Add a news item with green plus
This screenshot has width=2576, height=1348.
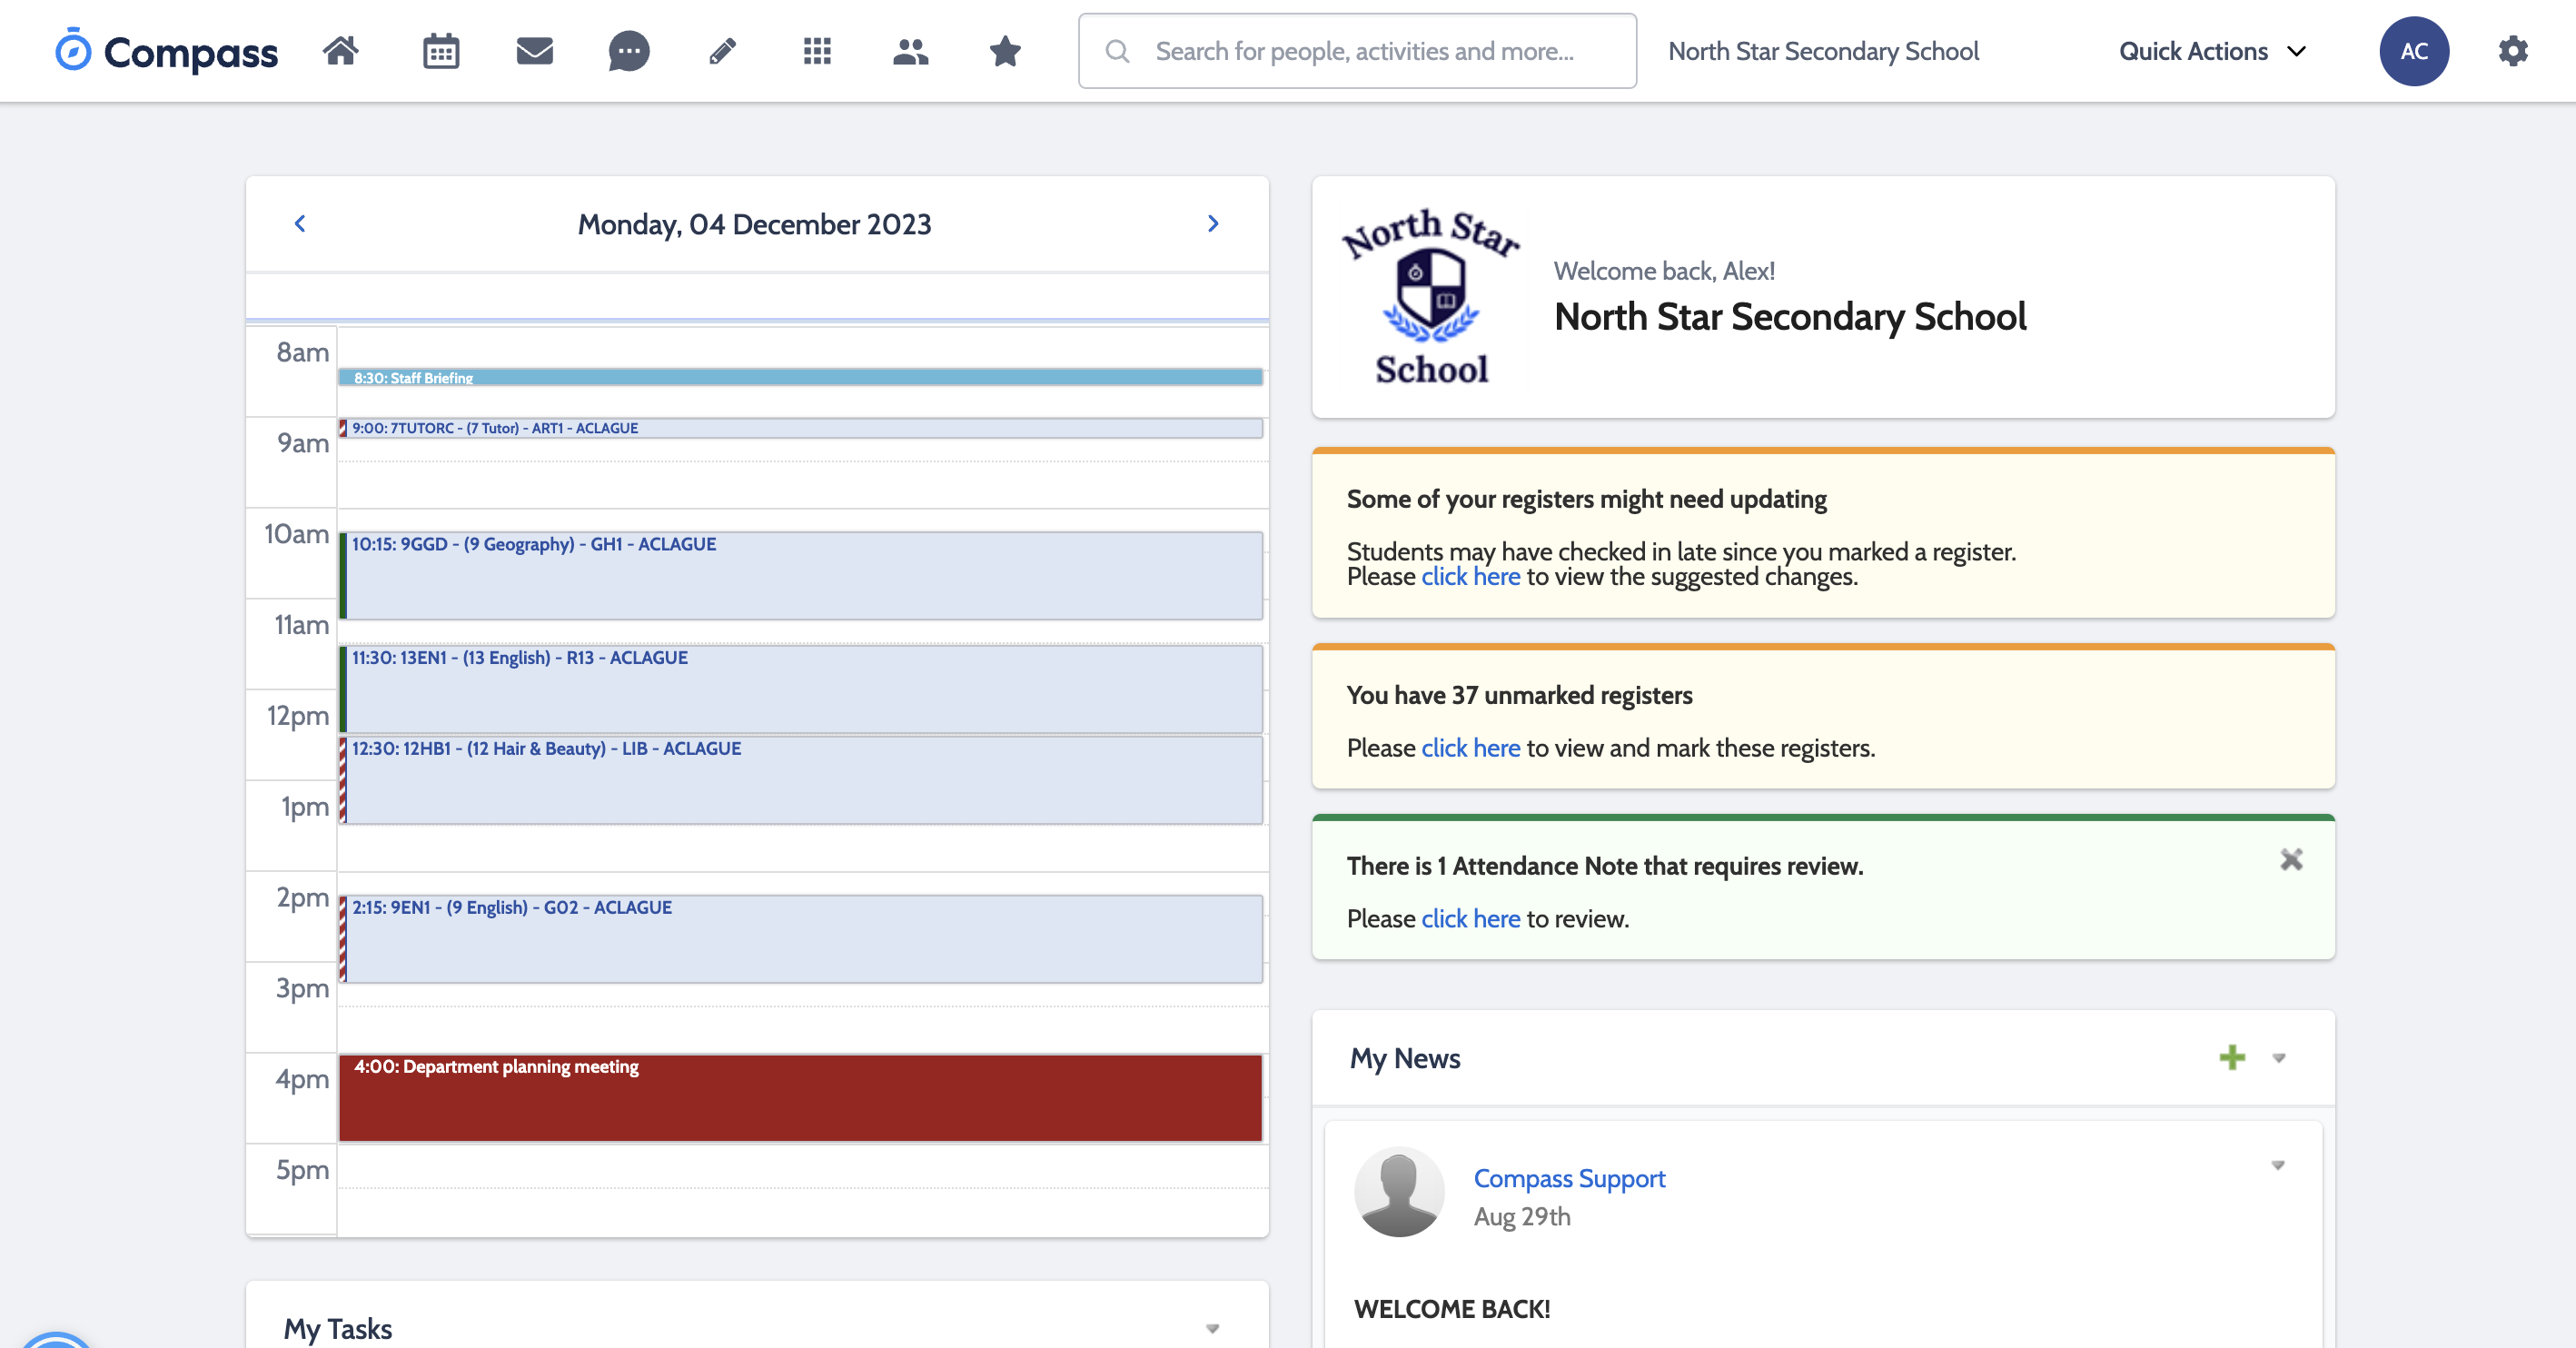click(2232, 1058)
